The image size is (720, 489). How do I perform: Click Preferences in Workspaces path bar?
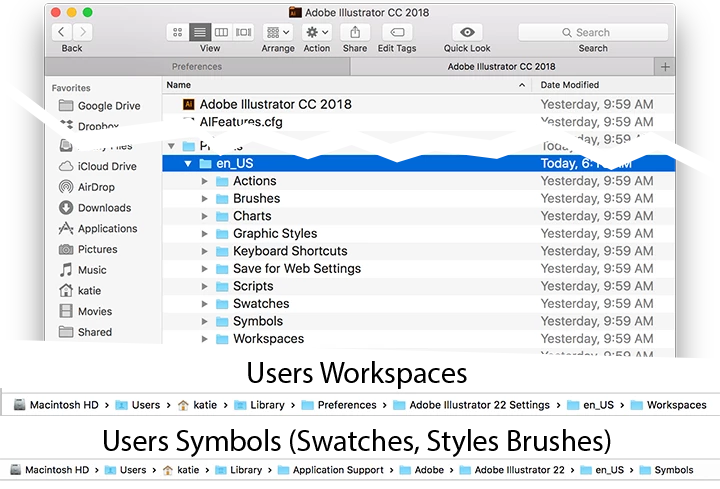pyautogui.click(x=339, y=405)
